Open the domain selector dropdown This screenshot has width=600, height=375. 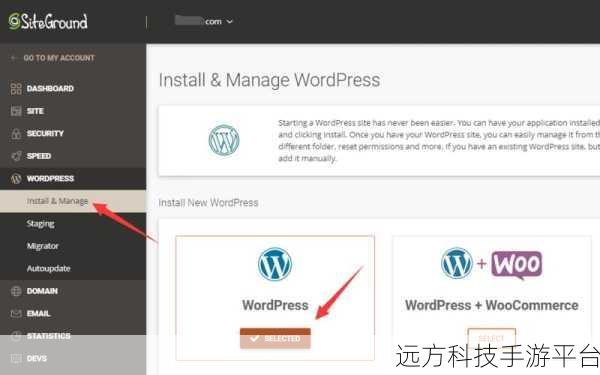[x=204, y=21]
